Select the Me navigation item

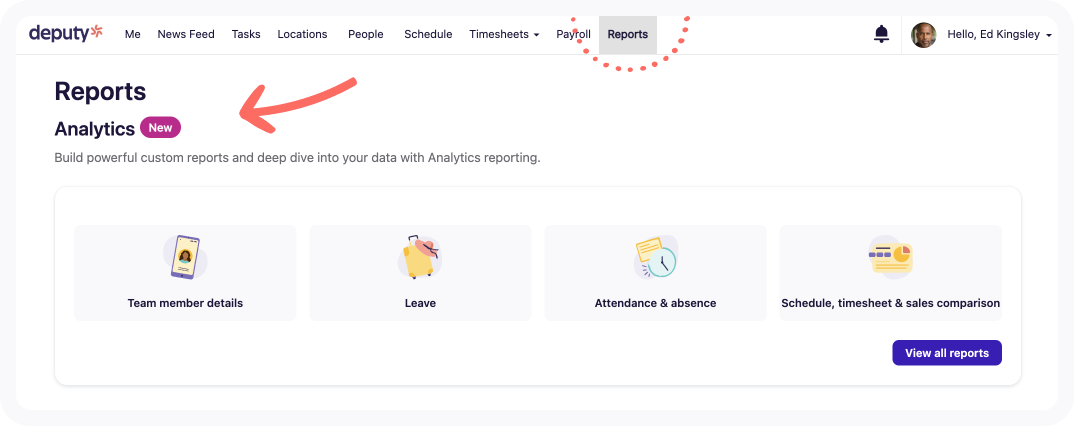pos(133,34)
